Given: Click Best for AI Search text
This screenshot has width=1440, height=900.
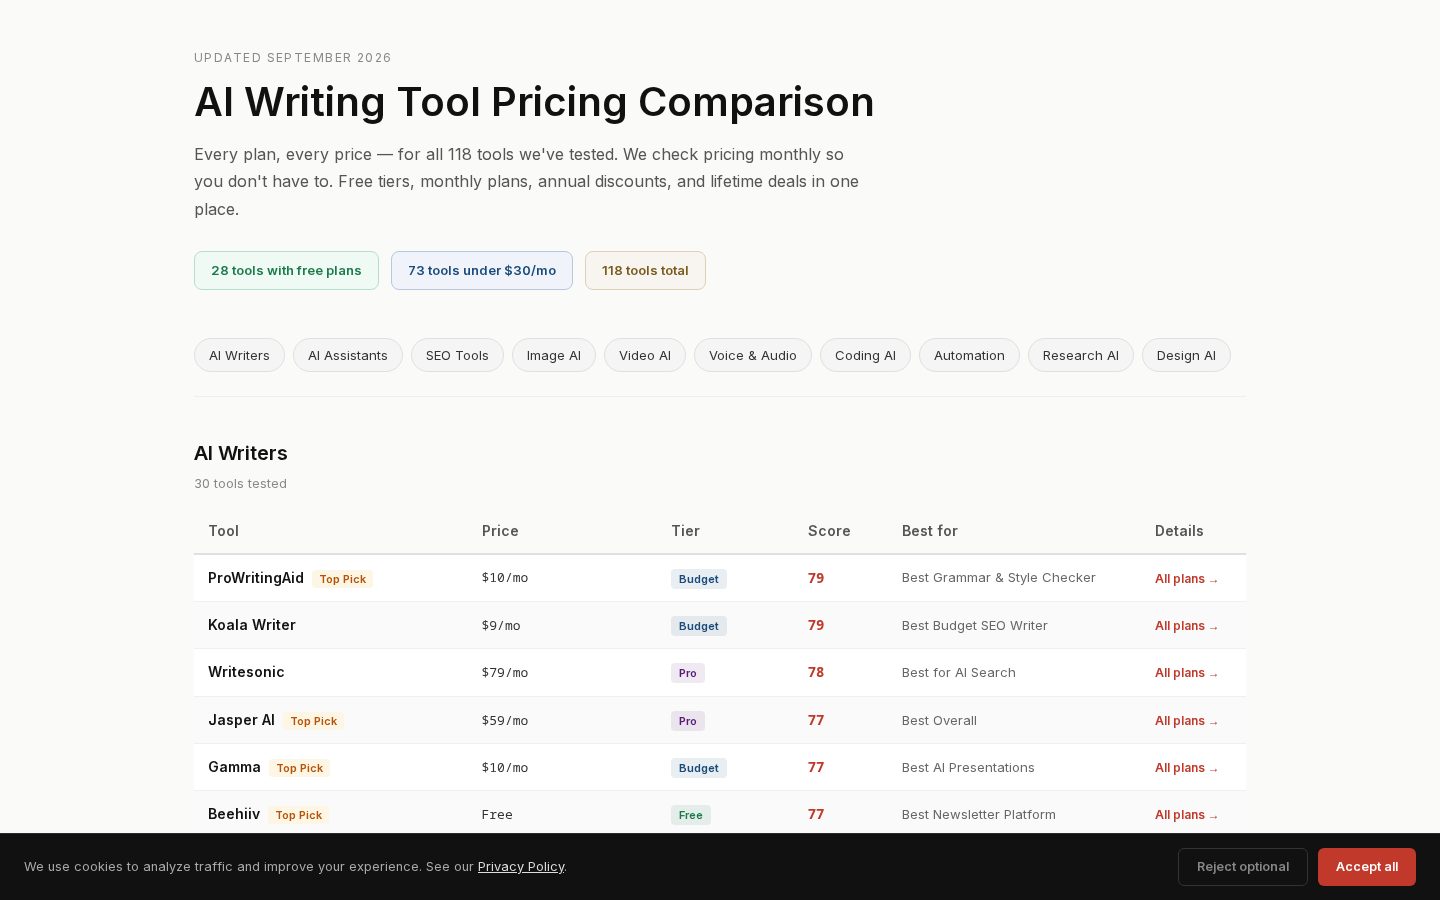Looking at the screenshot, I should 959,672.
